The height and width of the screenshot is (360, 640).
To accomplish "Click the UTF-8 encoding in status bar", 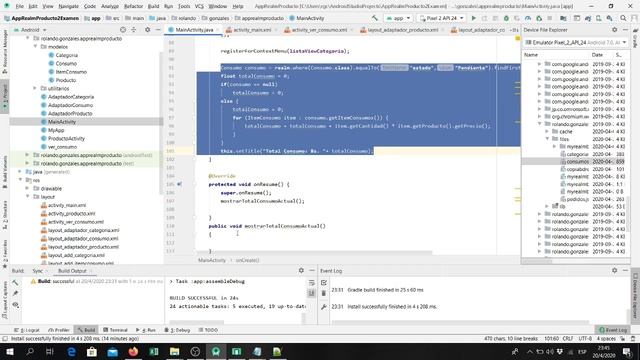I will [x=585, y=339].
